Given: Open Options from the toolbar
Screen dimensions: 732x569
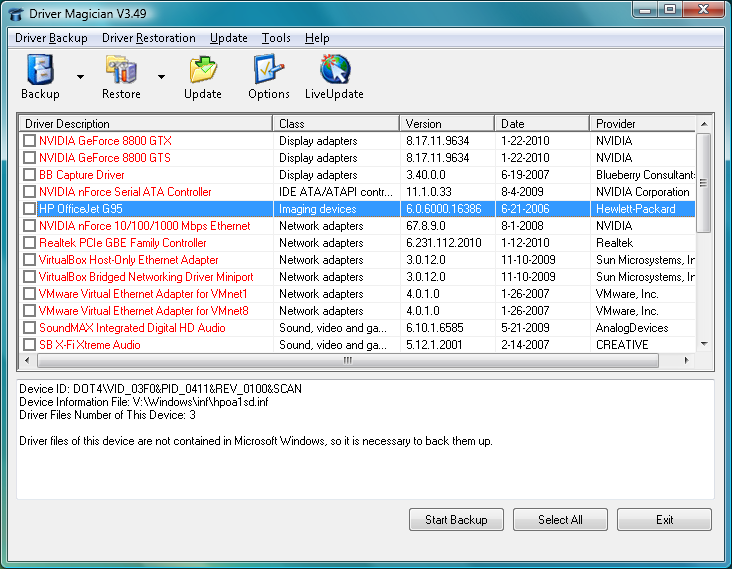Looking at the screenshot, I should coord(269,71).
